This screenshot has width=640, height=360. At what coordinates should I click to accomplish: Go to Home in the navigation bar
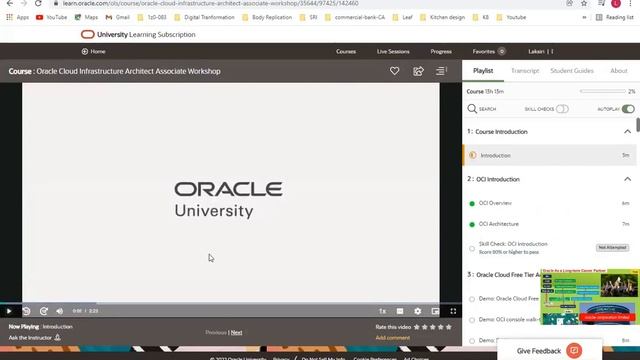[x=93, y=51]
